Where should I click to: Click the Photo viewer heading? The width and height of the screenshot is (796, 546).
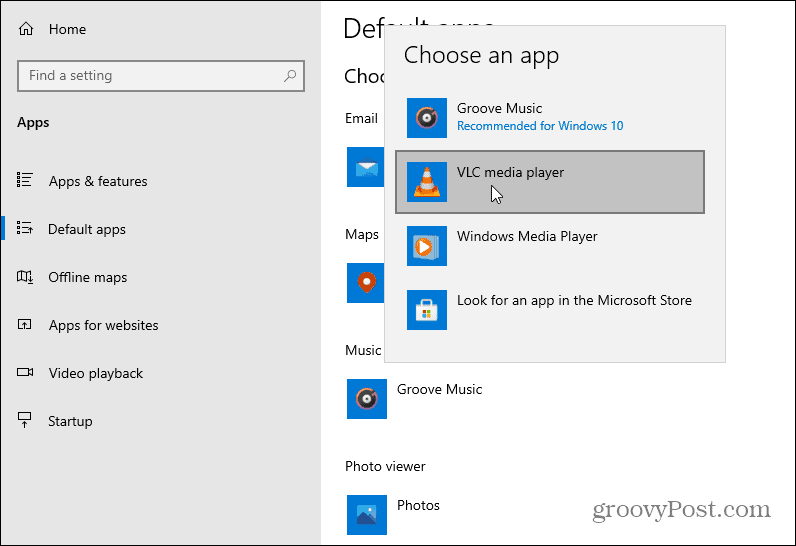[385, 466]
